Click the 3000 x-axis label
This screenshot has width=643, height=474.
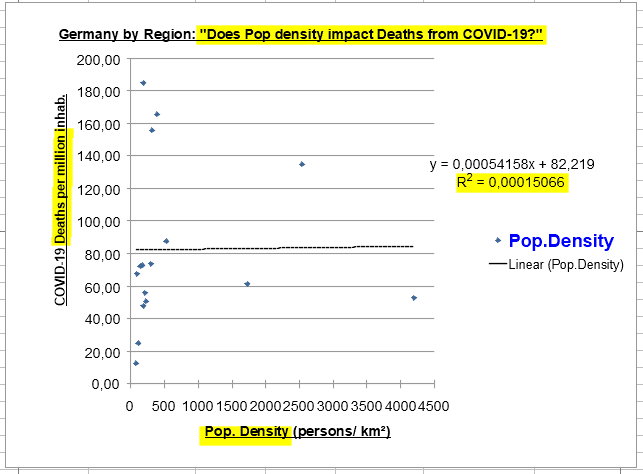point(332,406)
